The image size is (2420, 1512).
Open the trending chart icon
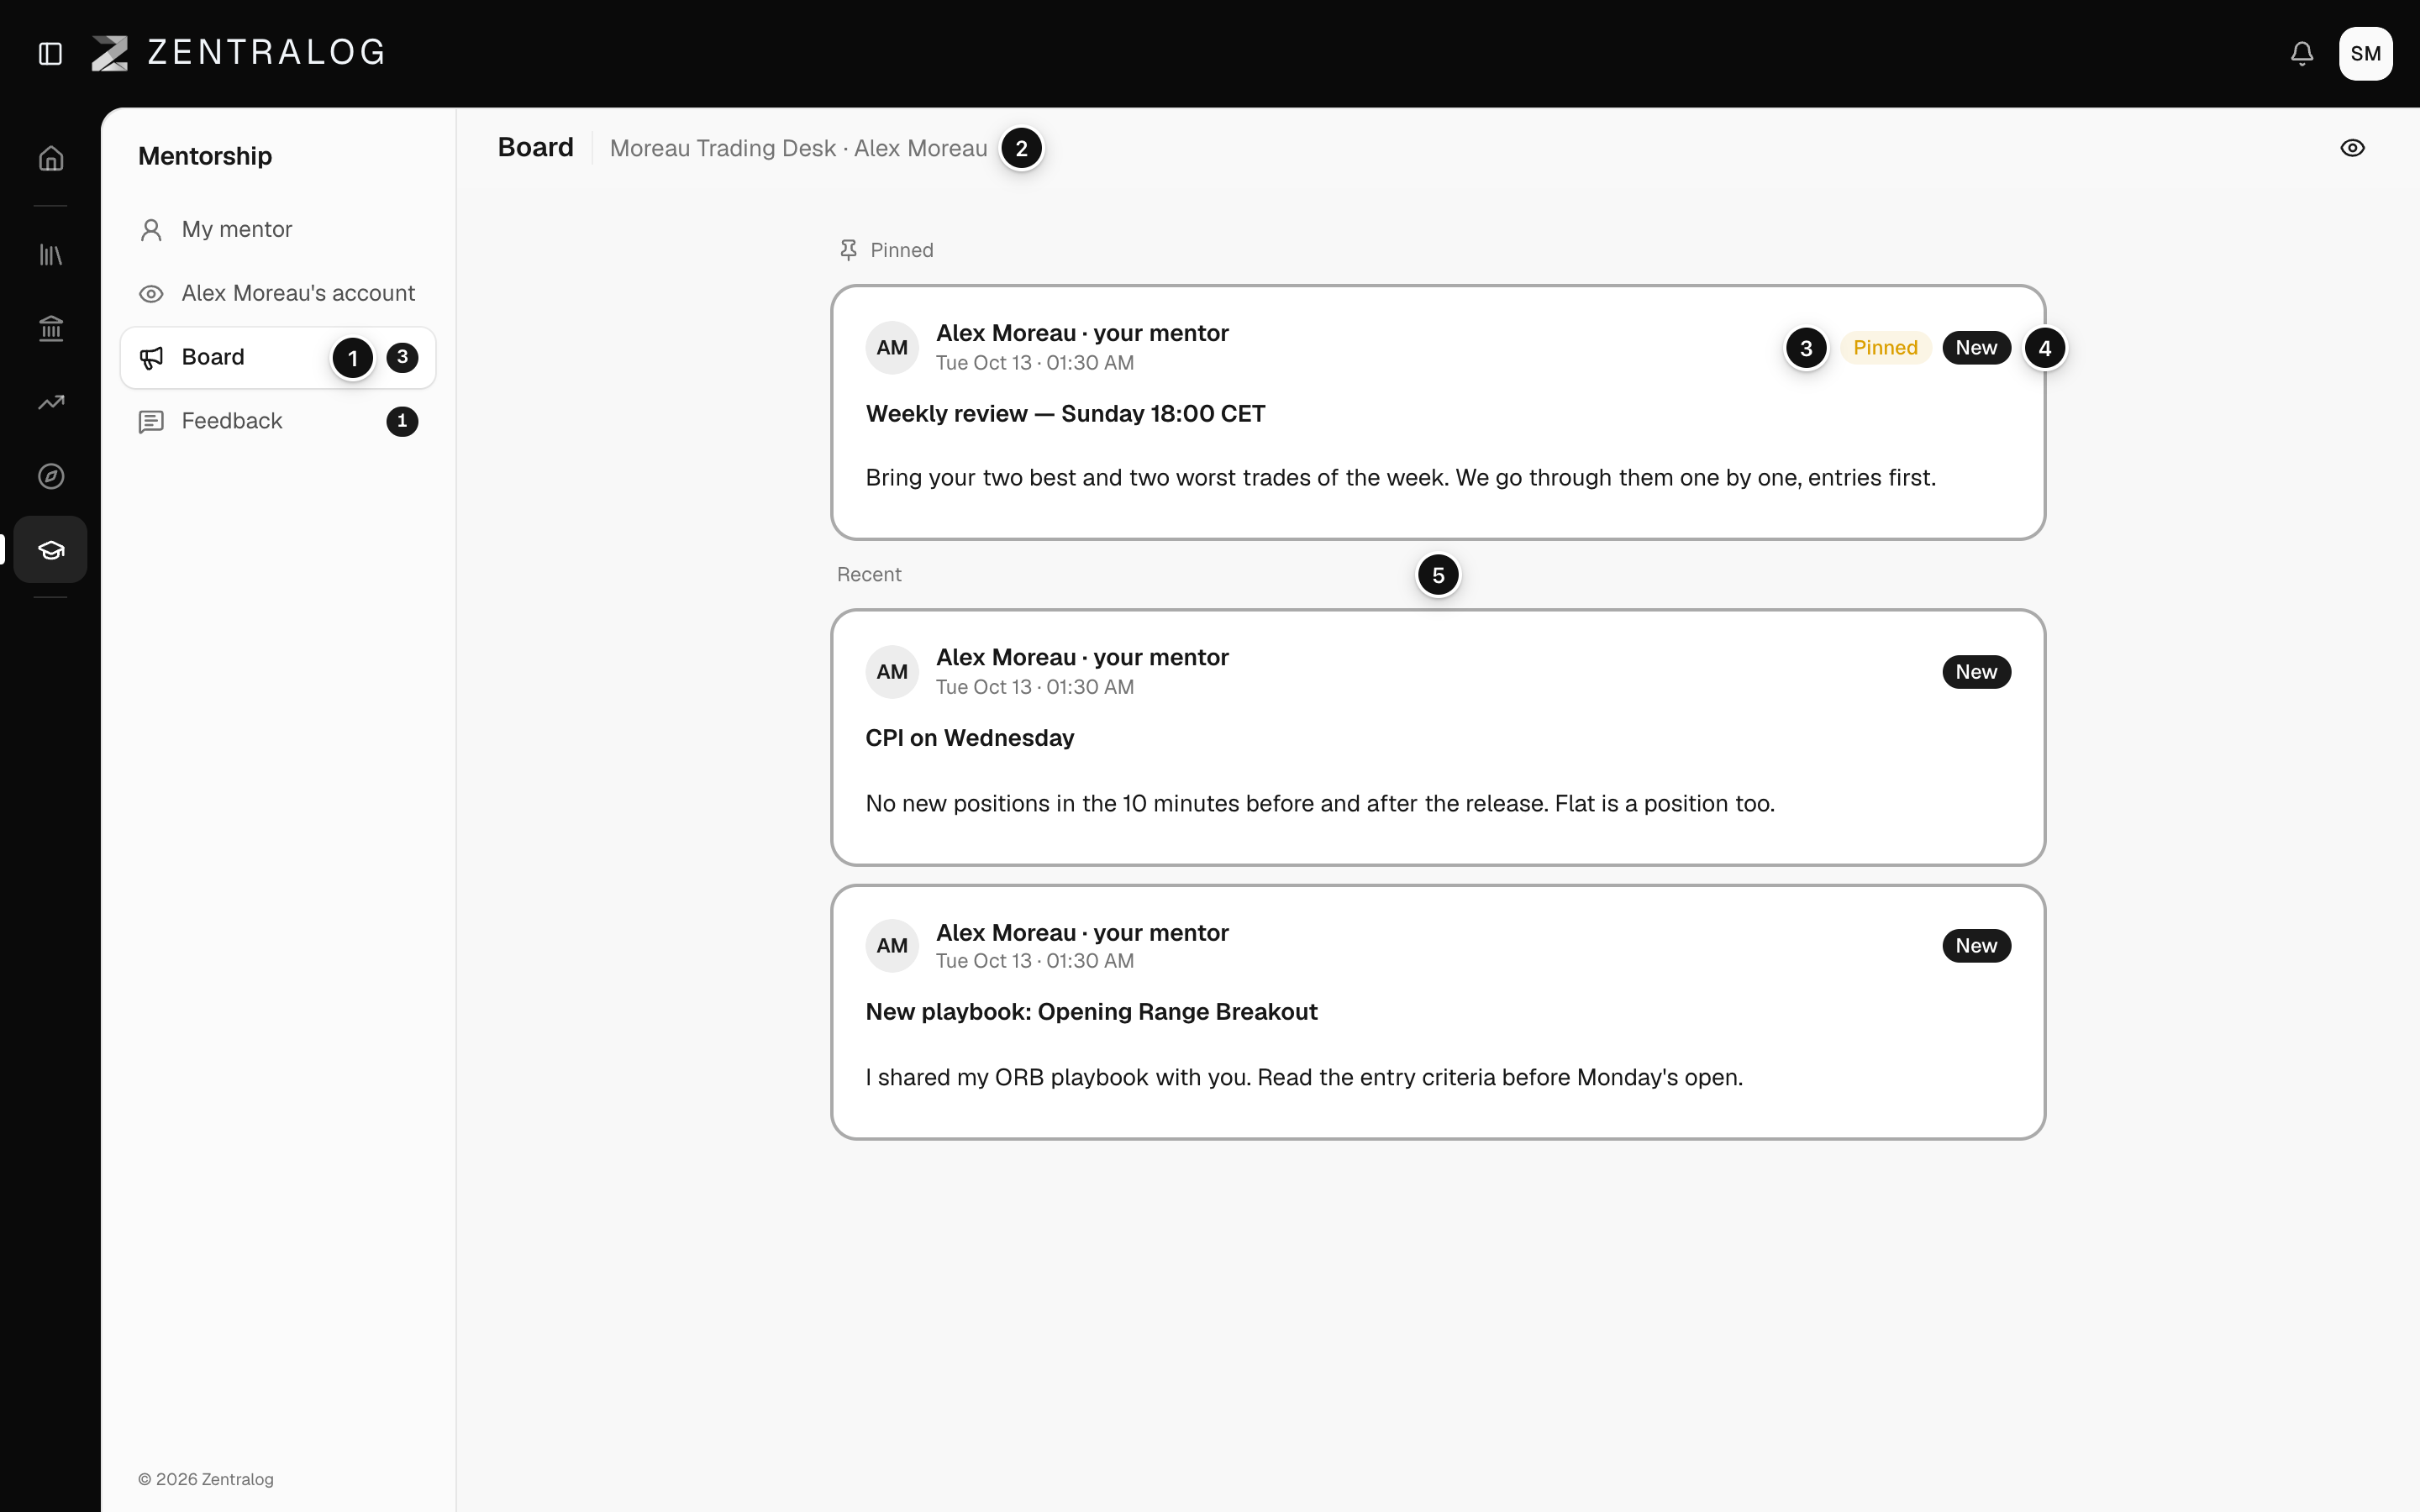(x=51, y=402)
